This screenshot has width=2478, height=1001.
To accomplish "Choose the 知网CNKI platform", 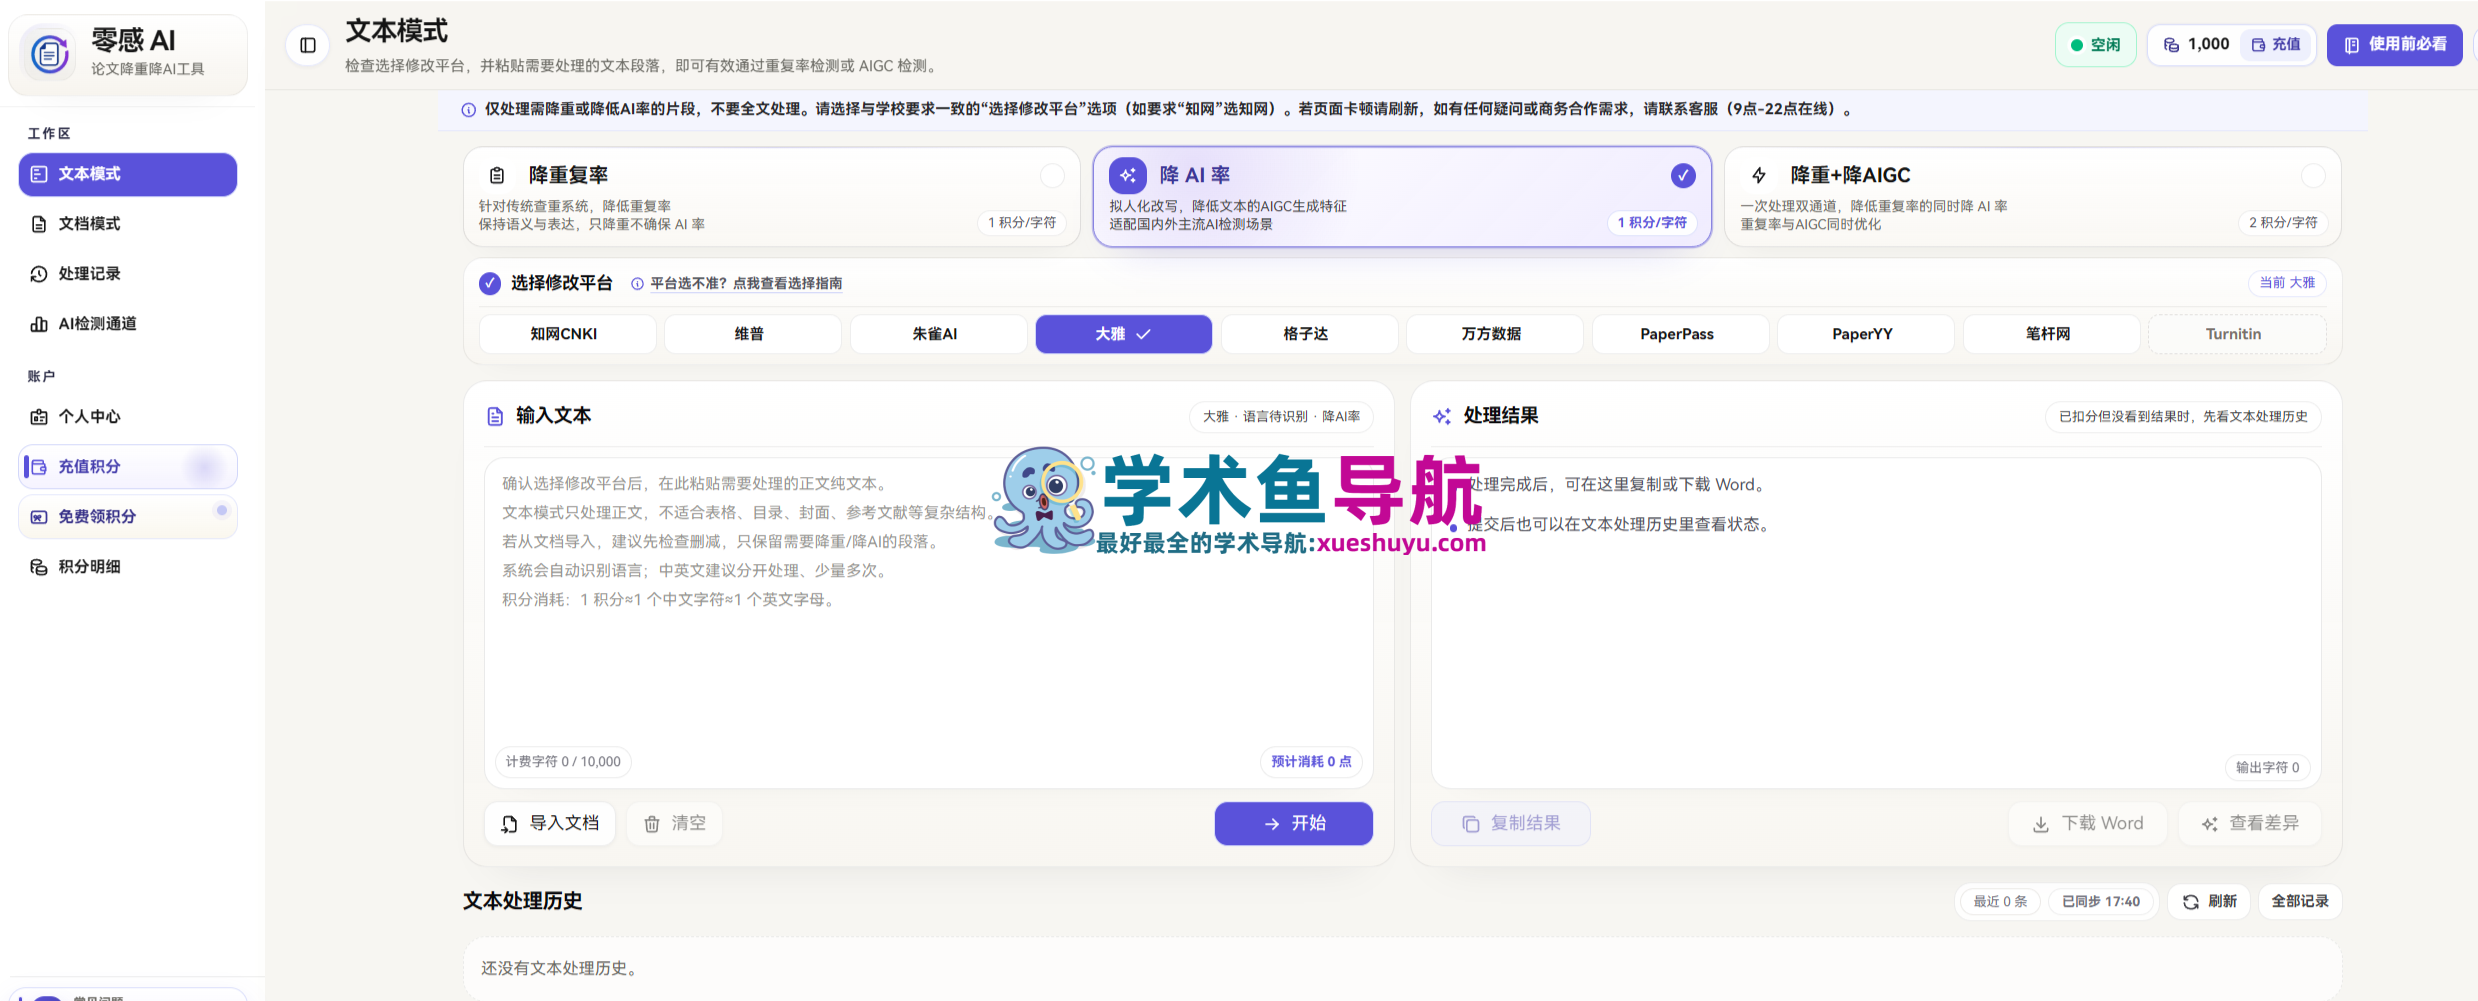I will coord(567,334).
